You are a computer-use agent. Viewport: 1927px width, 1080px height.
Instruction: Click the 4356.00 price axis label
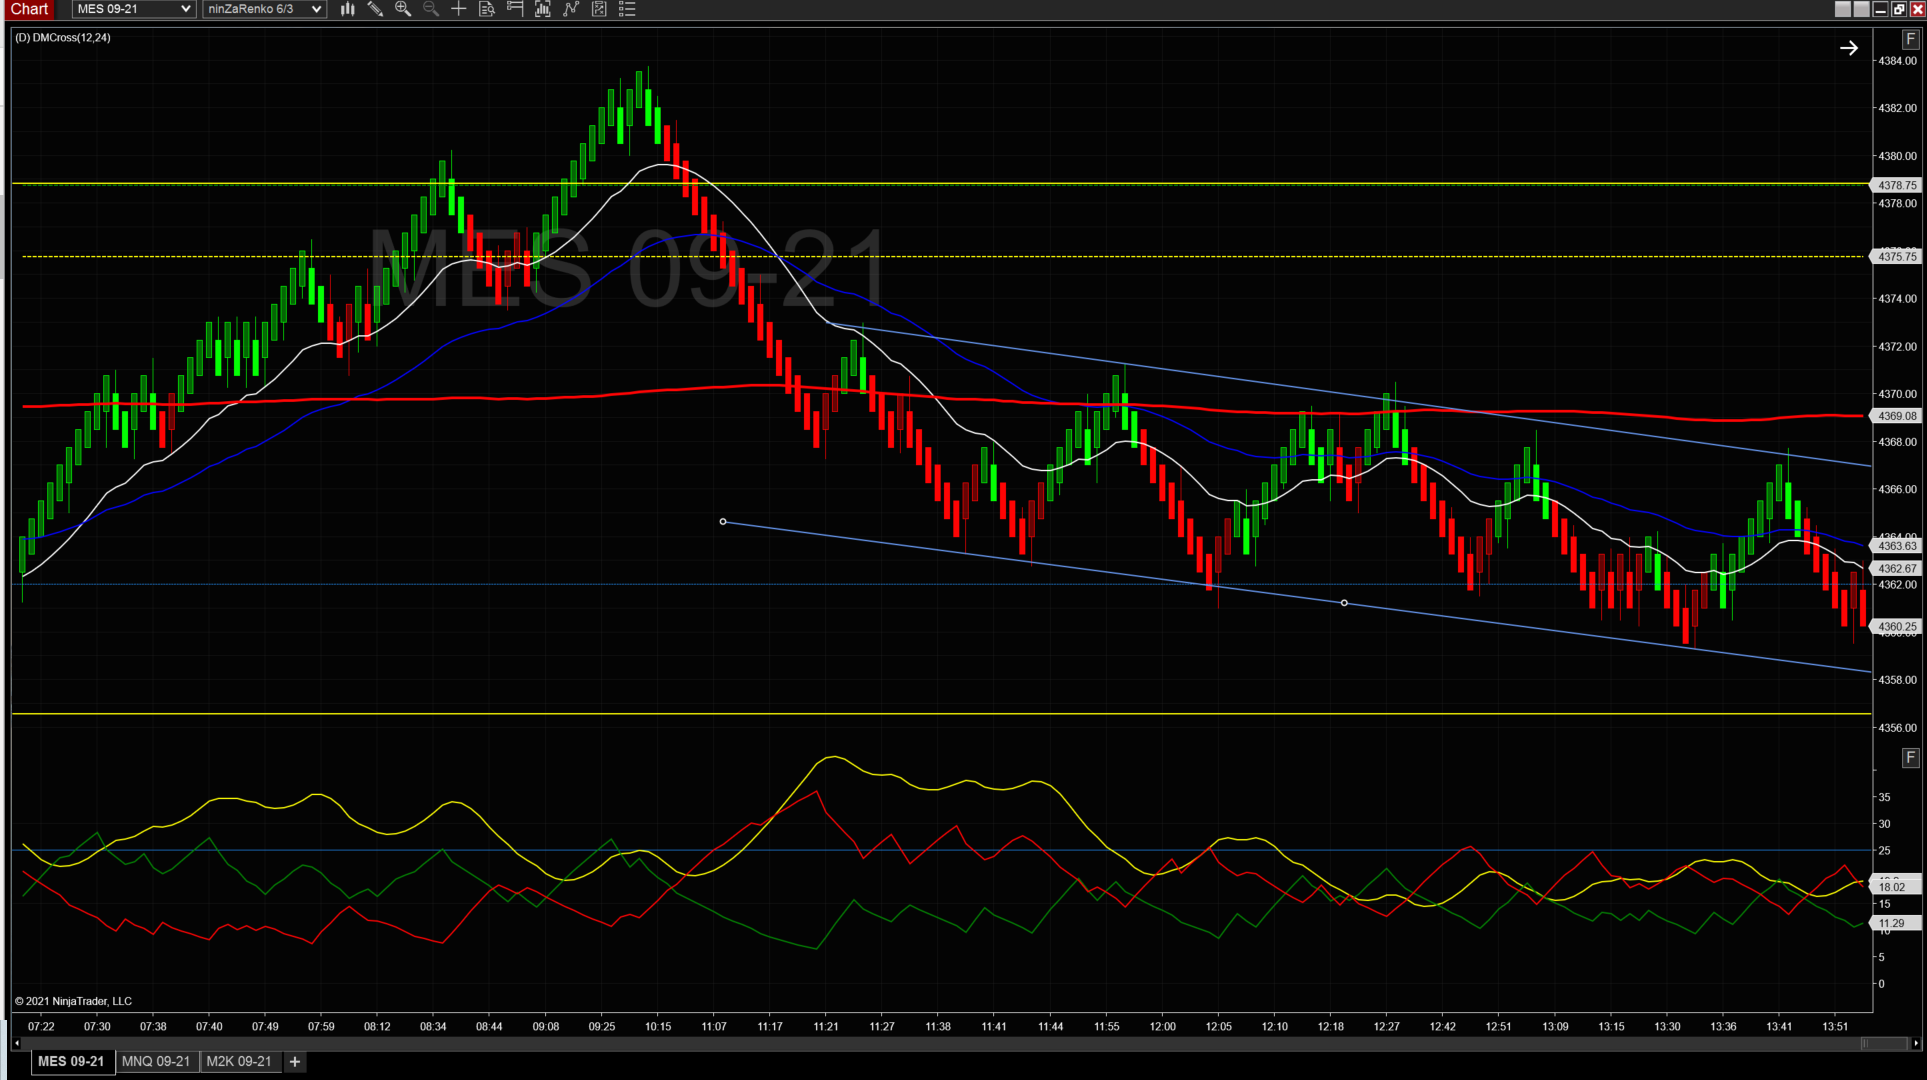[x=1898, y=728]
